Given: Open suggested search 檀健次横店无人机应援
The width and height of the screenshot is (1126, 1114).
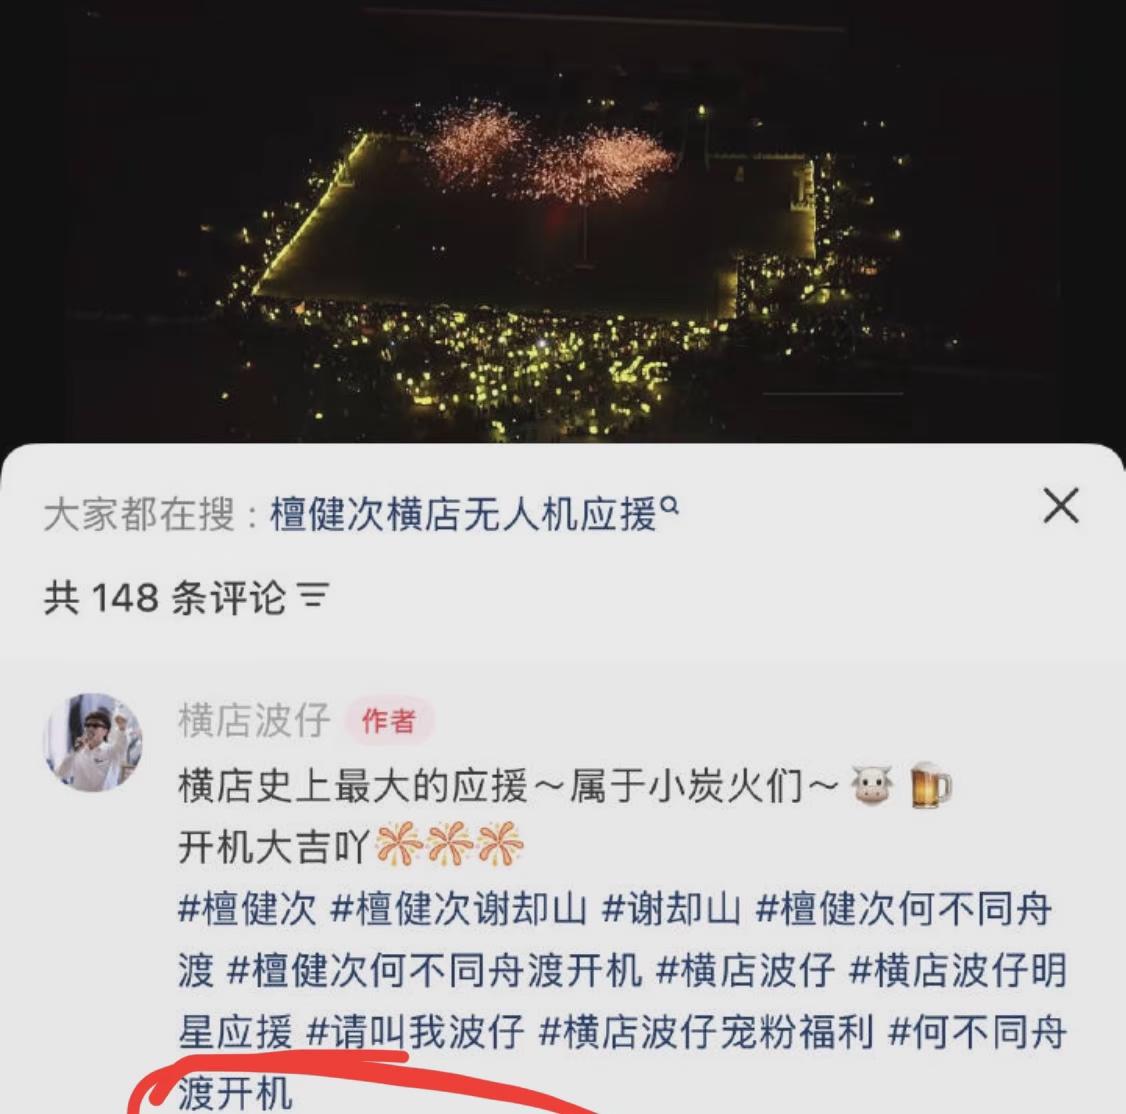Looking at the screenshot, I should pyautogui.click(x=464, y=514).
